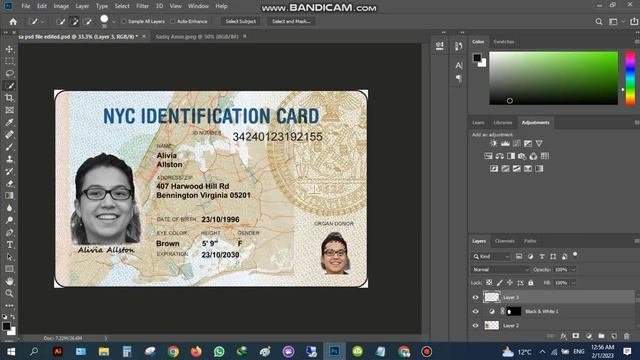Select the Zoom tool in toolbar
The image size is (640, 360).
9,293
